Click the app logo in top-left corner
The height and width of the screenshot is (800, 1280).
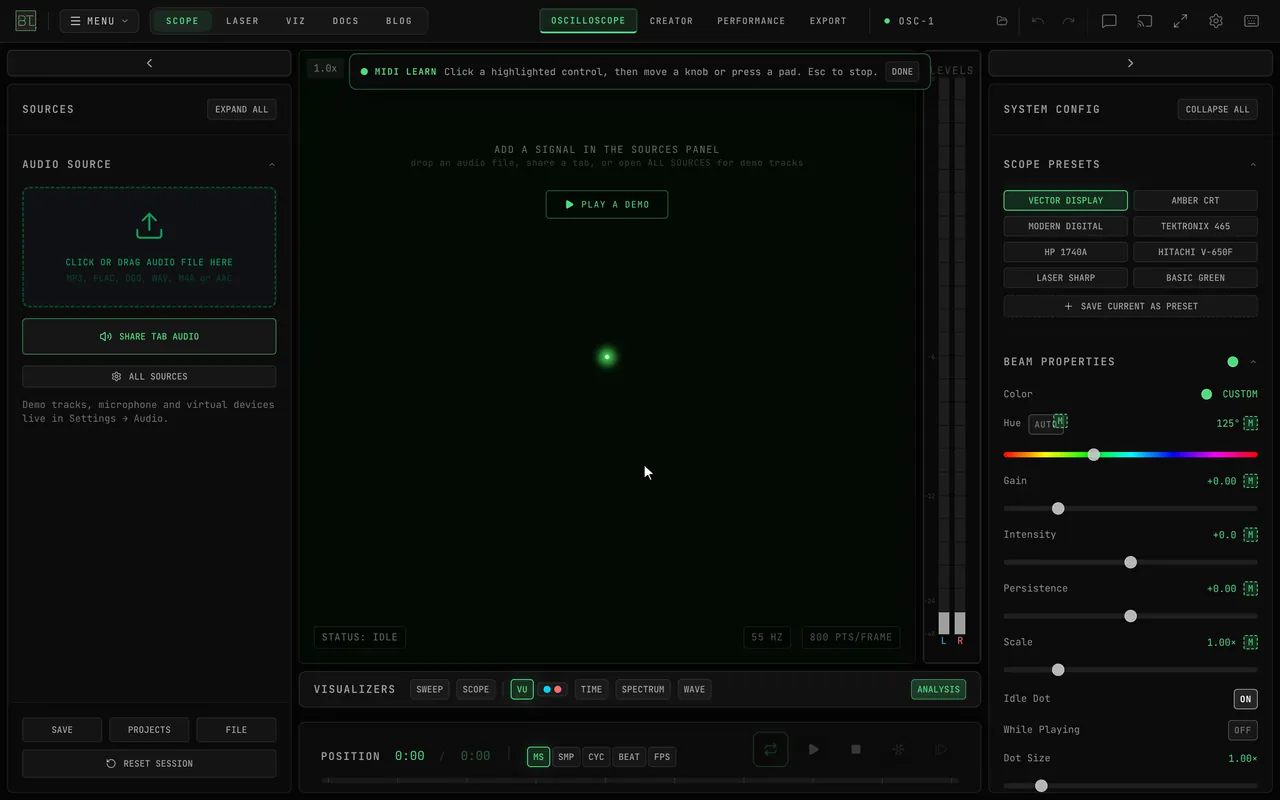coord(26,21)
